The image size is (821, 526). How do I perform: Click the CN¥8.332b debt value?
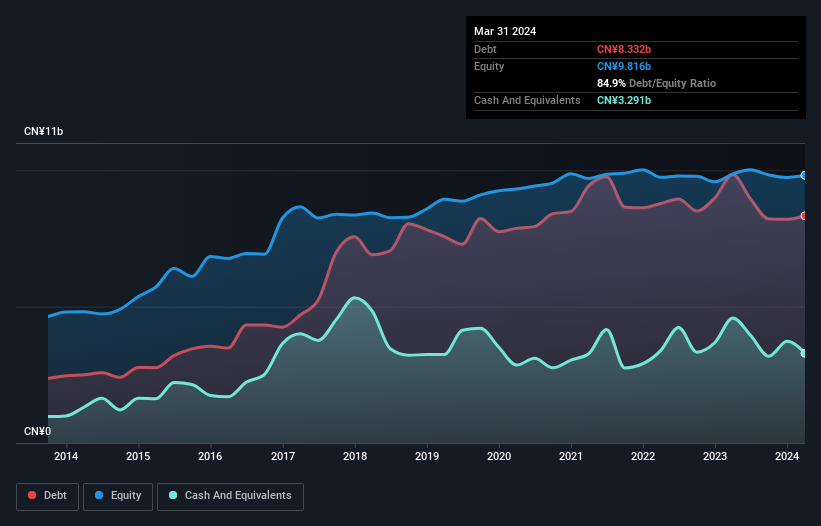click(624, 49)
